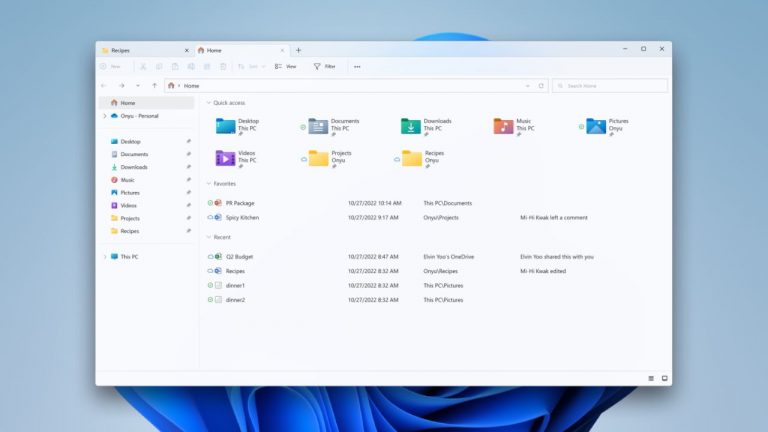Viewport: 768px width, 432px height.
Task: Unpin Desktop using its sidebar pin icon
Action: click(x=188, y=141)
